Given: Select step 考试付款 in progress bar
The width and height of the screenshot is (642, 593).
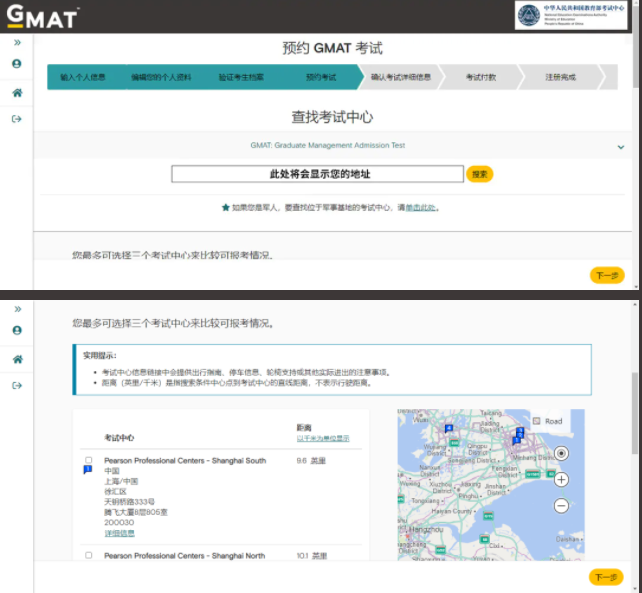Looking at the screenshot, I should coord(481,77).
